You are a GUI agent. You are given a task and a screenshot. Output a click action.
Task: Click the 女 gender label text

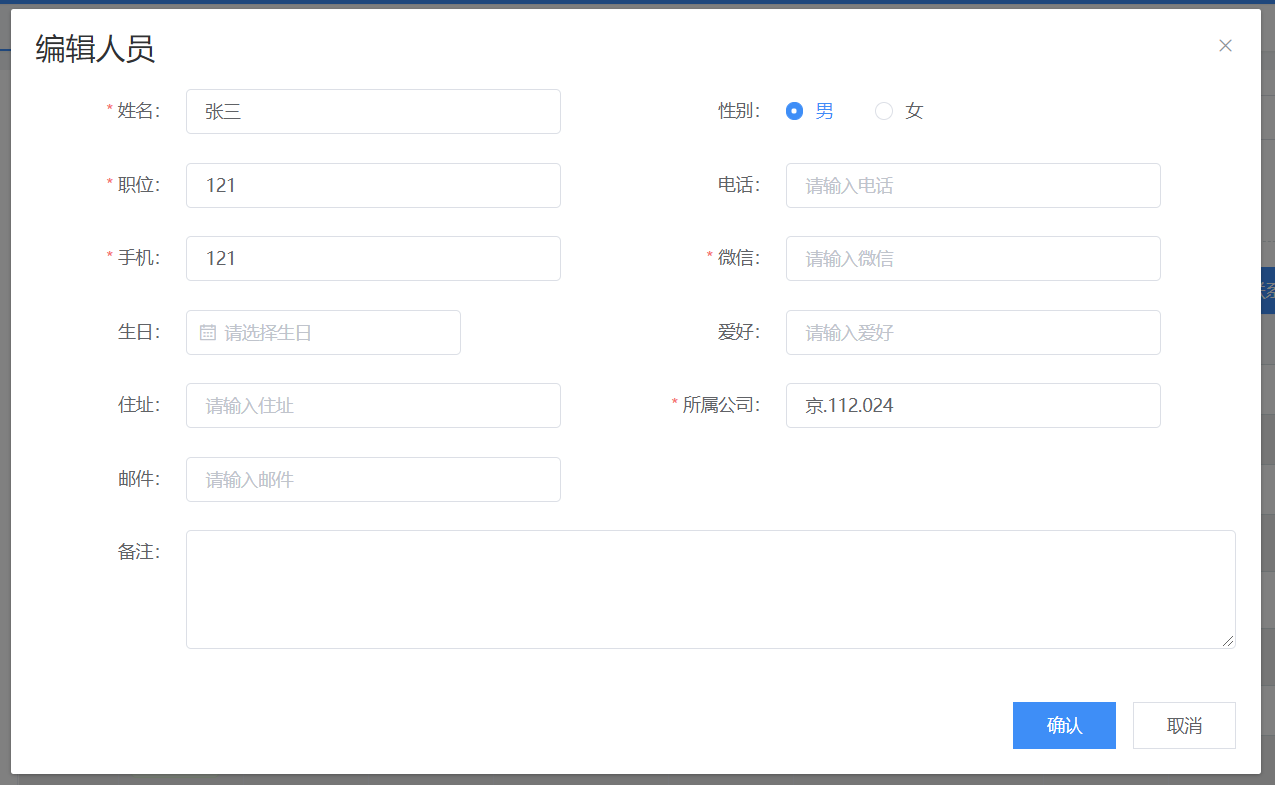click(914, 111)
